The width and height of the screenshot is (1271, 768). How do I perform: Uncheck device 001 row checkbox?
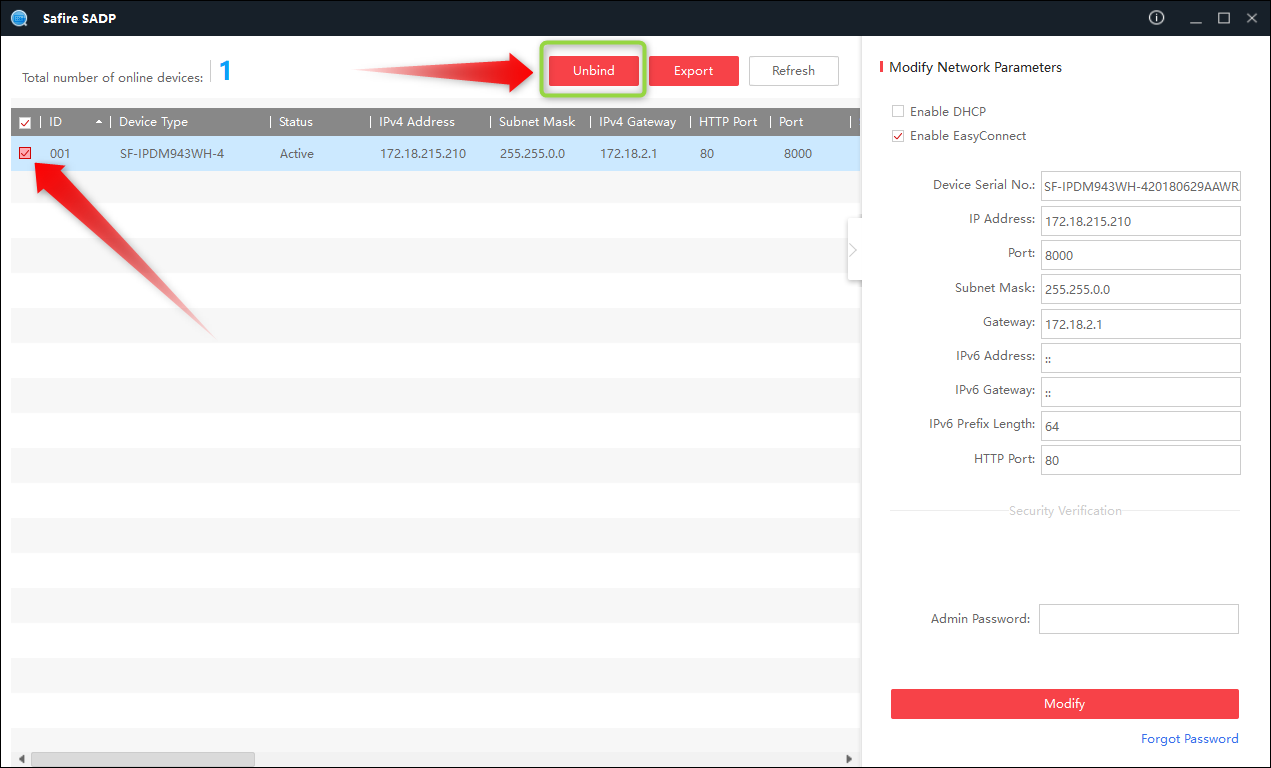click(x=25, y=153)
